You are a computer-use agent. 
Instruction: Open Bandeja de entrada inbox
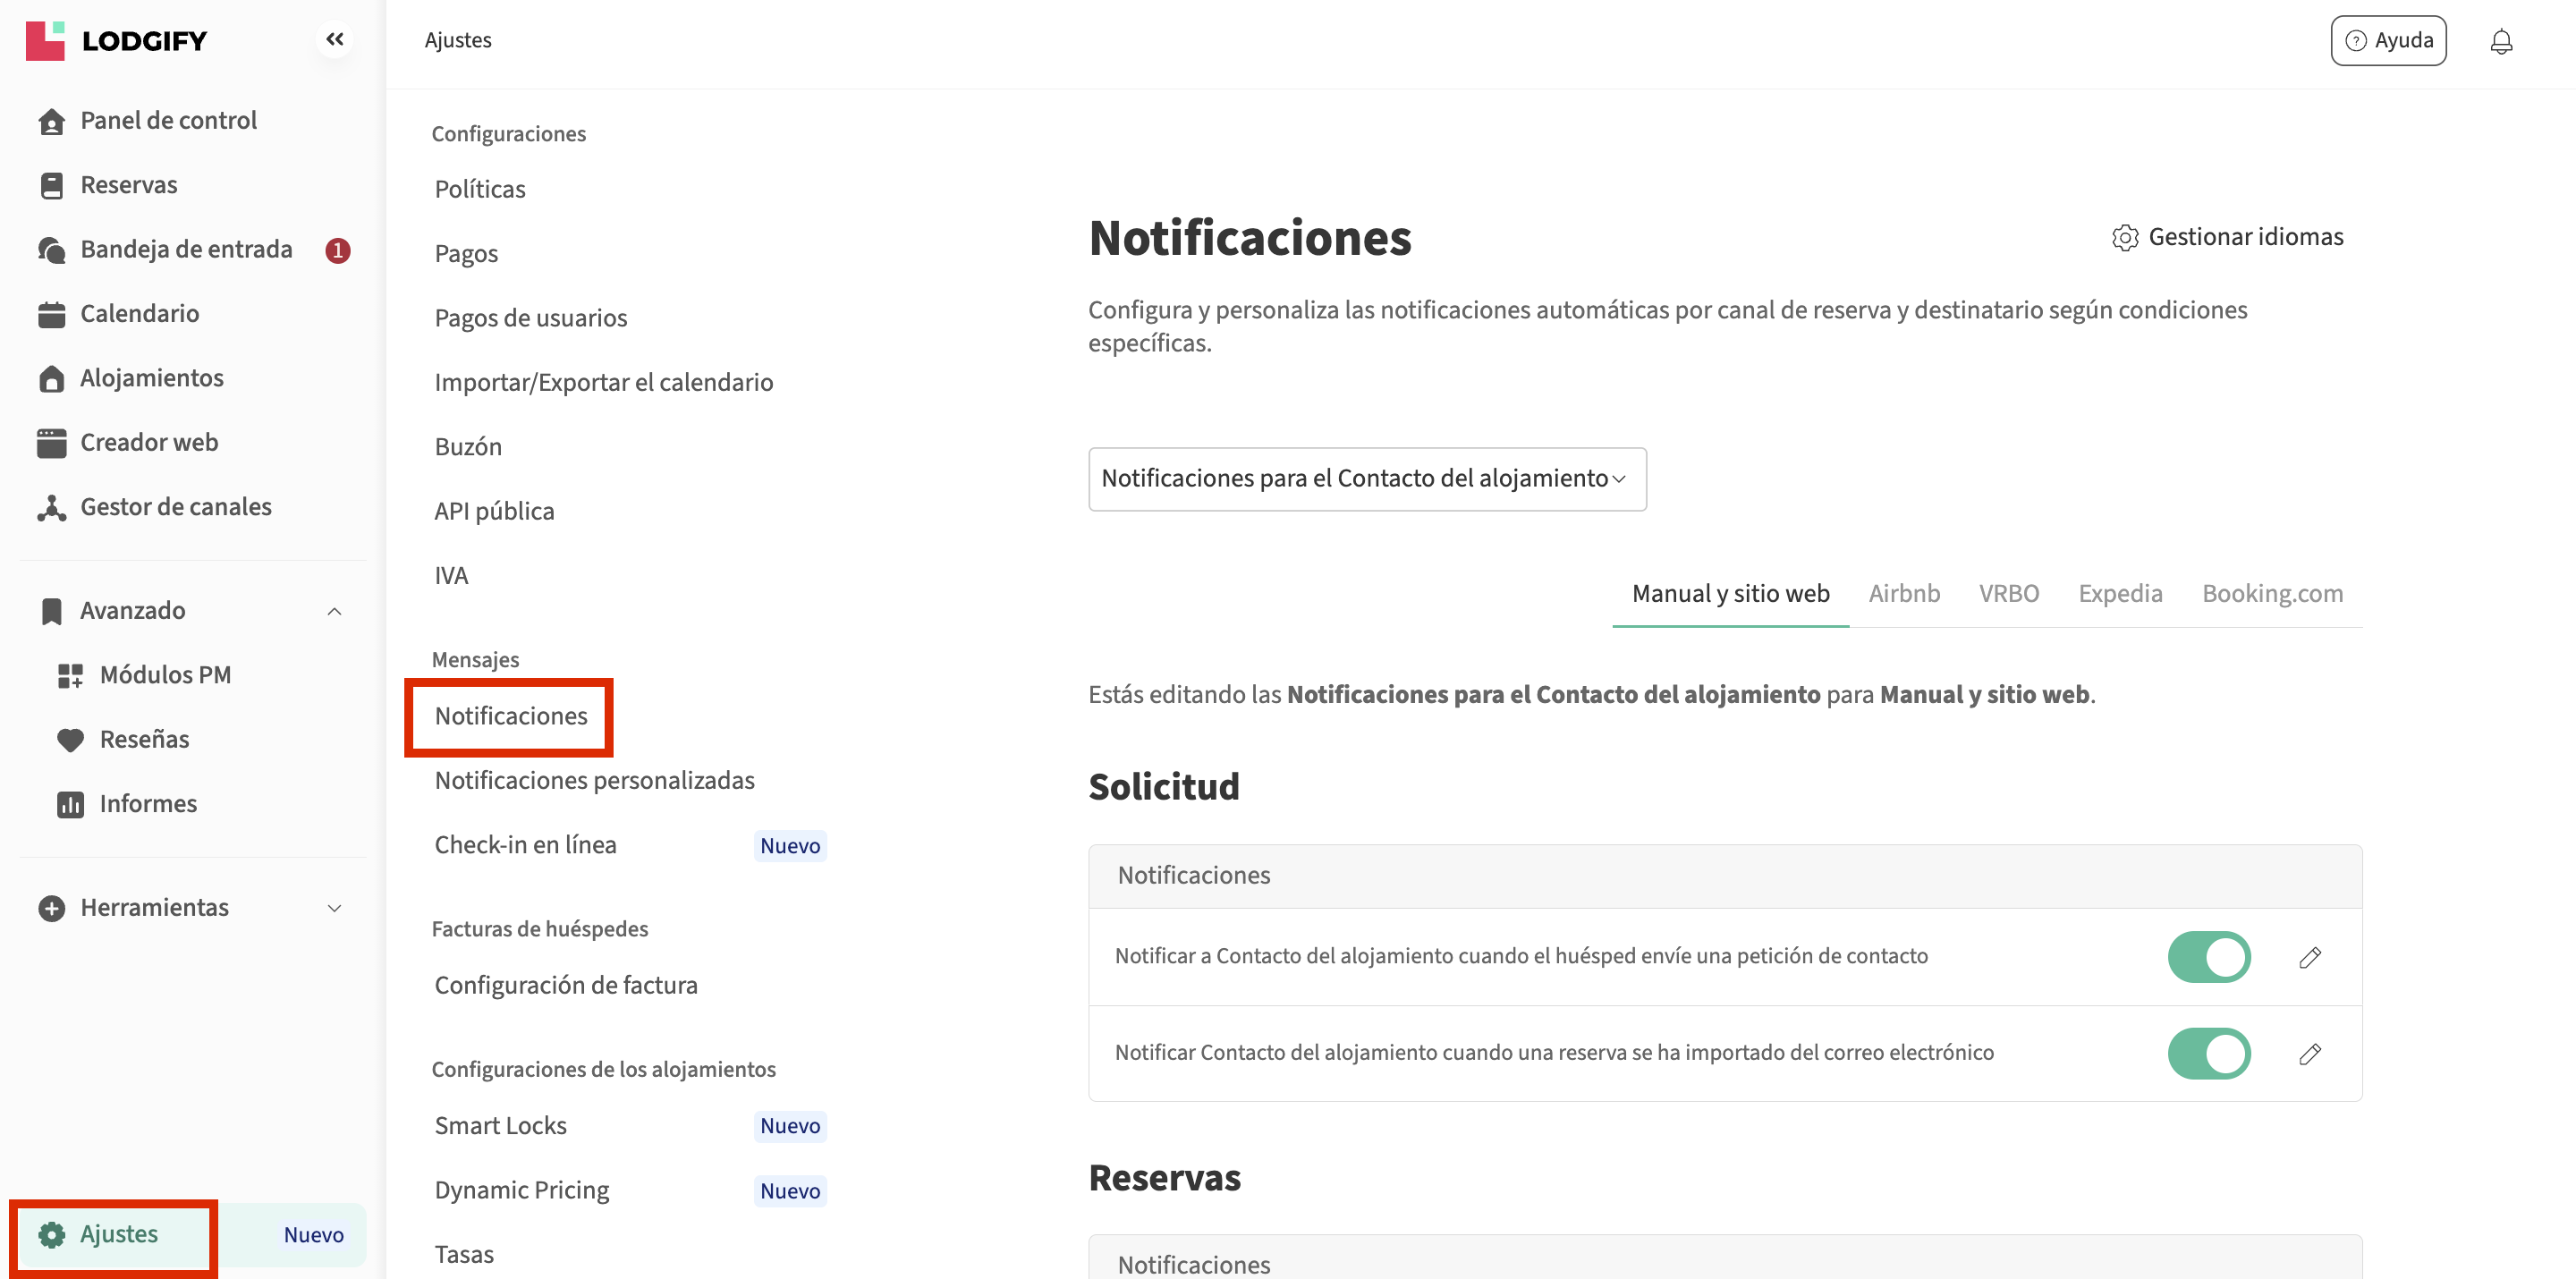click(186, 249)
